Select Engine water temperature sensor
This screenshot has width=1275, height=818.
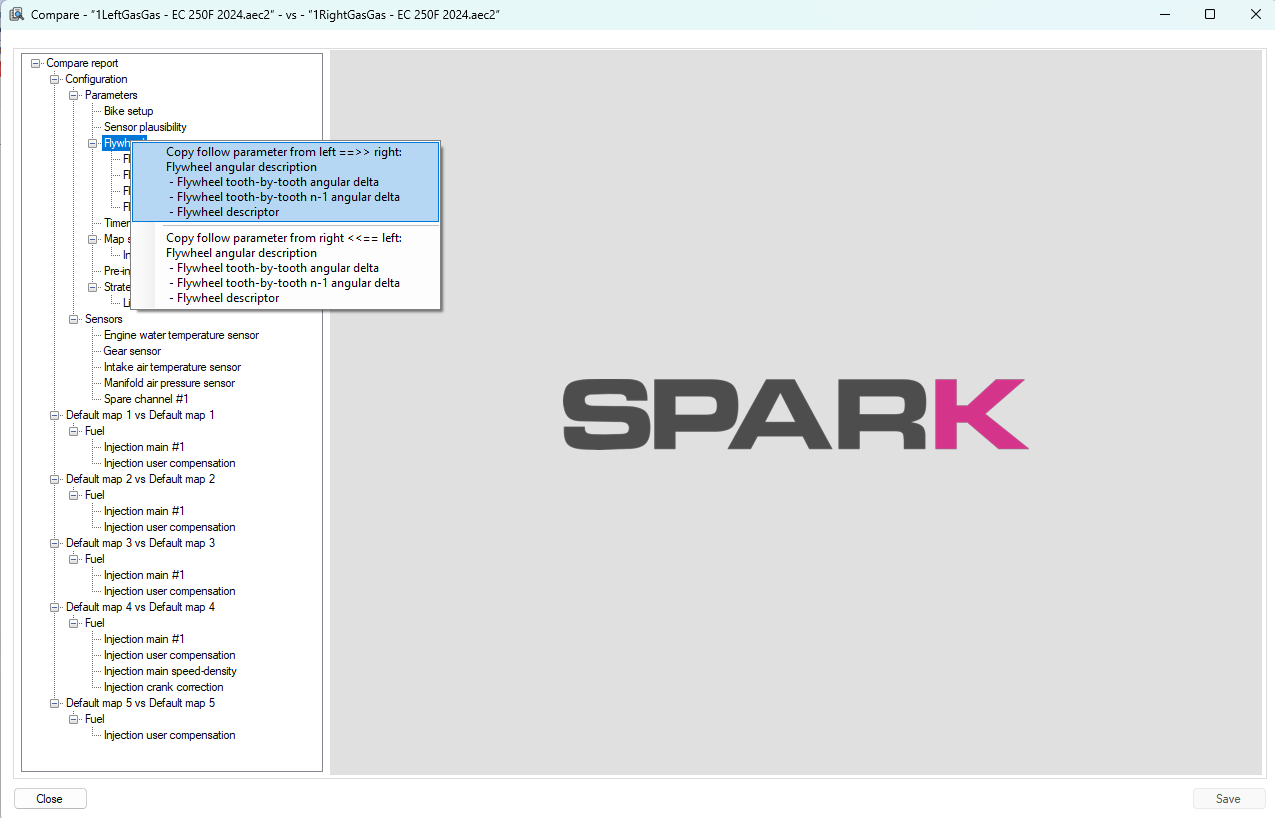tap(181, 335)
